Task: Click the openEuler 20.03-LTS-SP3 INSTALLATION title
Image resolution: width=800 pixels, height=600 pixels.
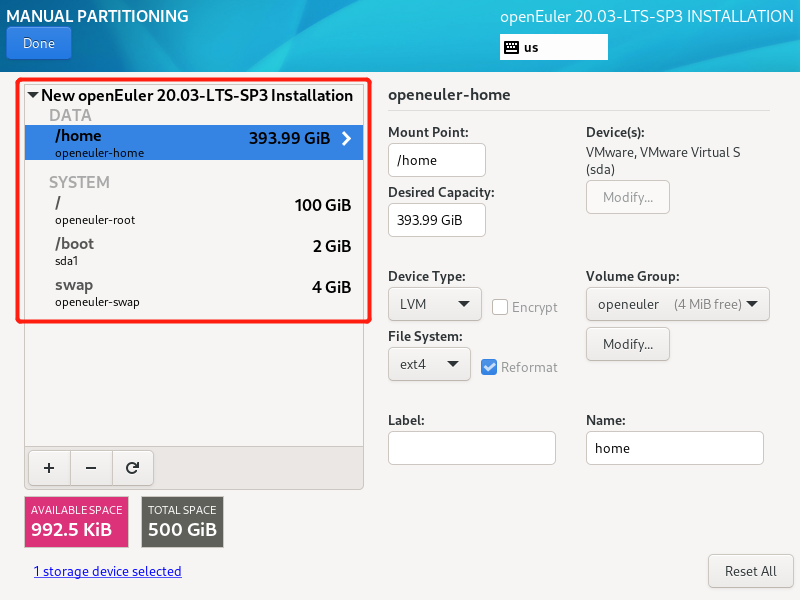Action: tap(646, 16)
